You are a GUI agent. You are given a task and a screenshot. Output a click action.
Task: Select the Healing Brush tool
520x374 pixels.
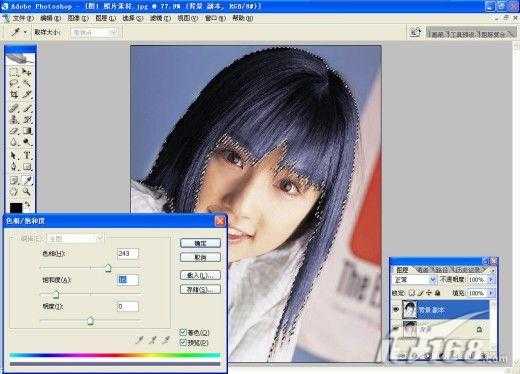click(x=14, y=107)
